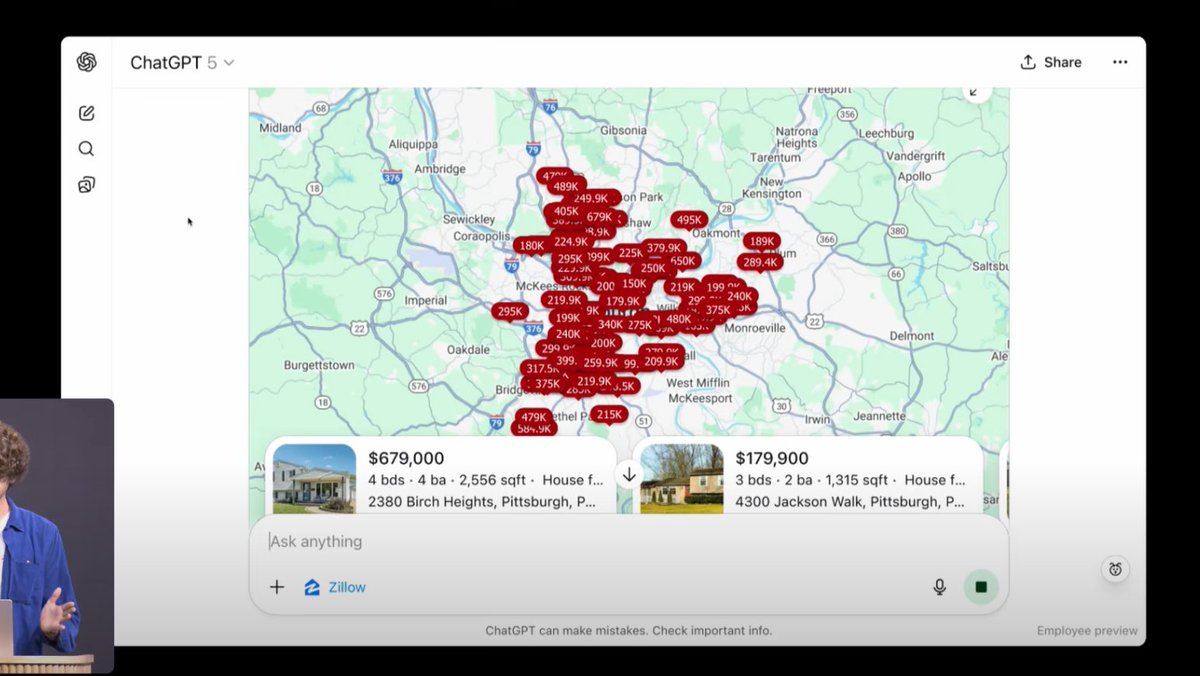Click the ChatGPT logo icon
This screenshot has width=1200, height=676.
coord(87,62)
